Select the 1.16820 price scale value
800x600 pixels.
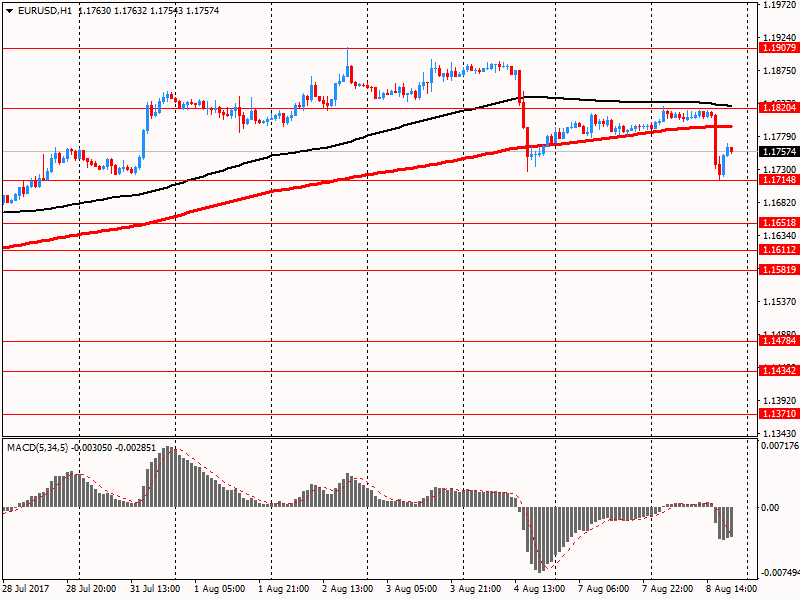tap(780, 203)
